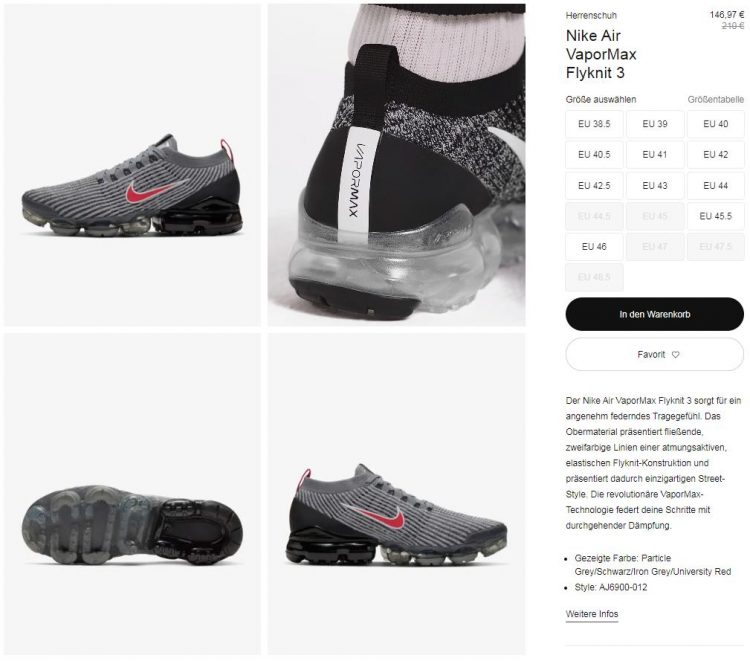The image size is (750, 661).
Task: View the VaporMax heel close-up photo
Action: pyautogui.click(x=397, y=165)
